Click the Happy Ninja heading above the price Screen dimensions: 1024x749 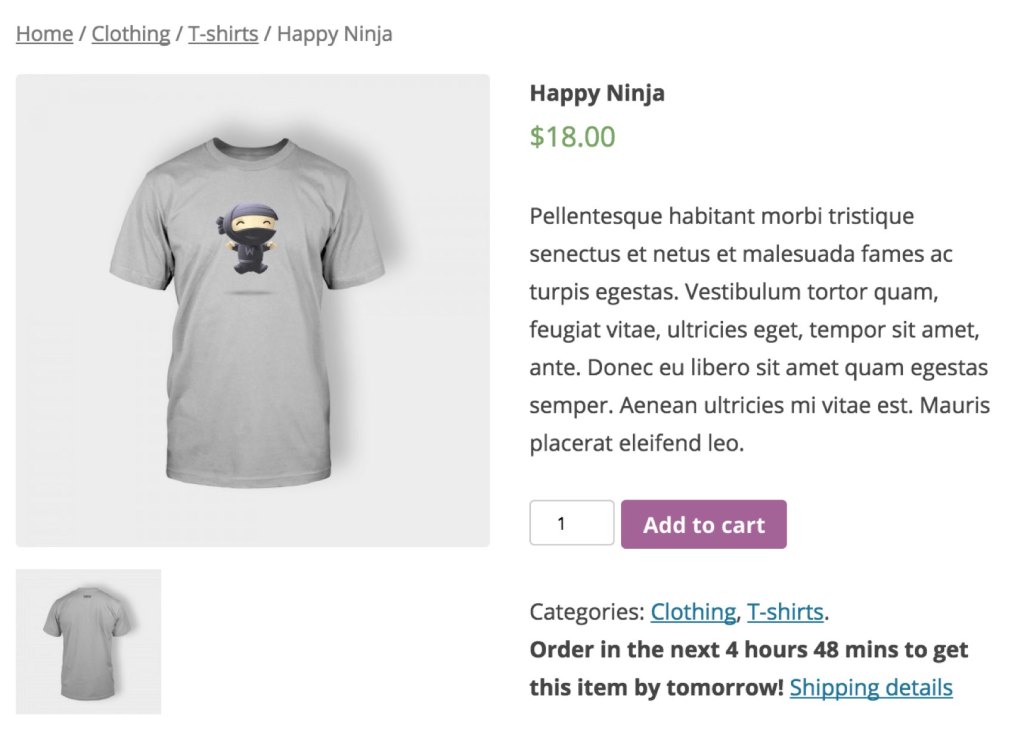(x=597, y=93)
